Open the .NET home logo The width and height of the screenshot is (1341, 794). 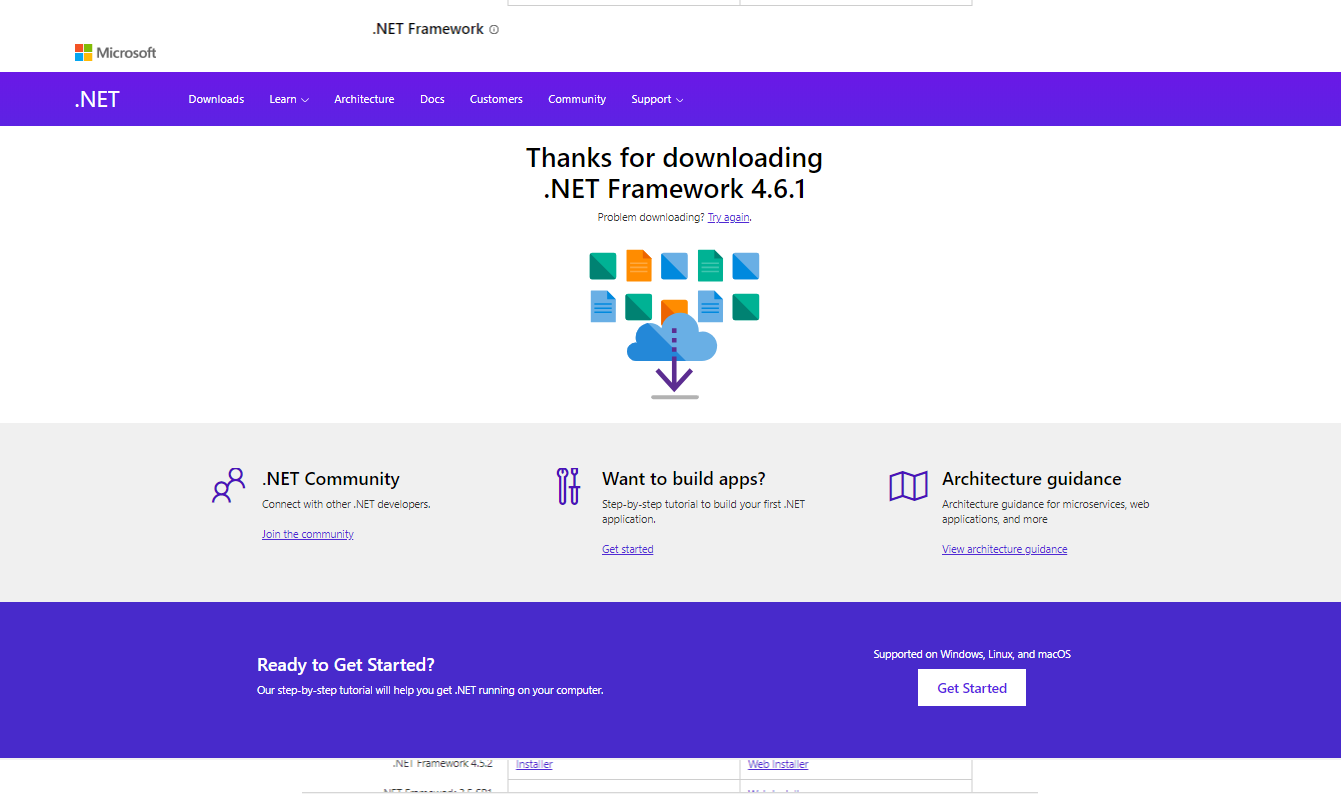pos(97,99)
